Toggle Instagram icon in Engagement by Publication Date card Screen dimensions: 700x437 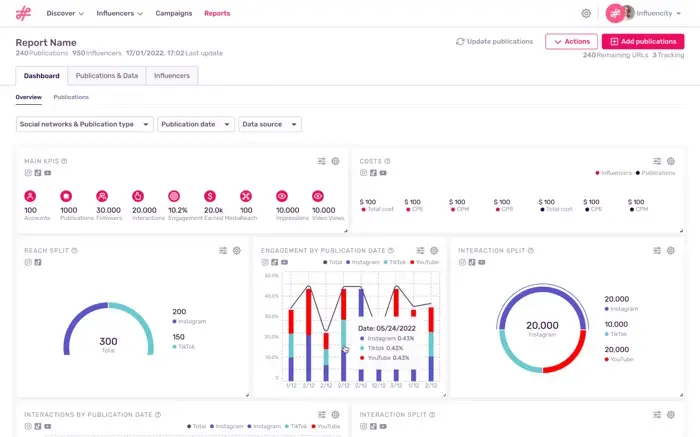click(265, 262)
